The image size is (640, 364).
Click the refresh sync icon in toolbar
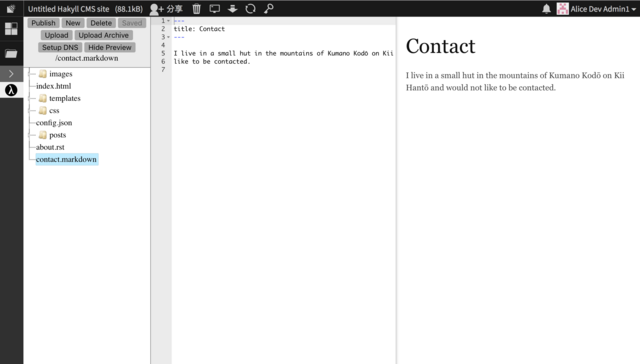pos(250,9)
